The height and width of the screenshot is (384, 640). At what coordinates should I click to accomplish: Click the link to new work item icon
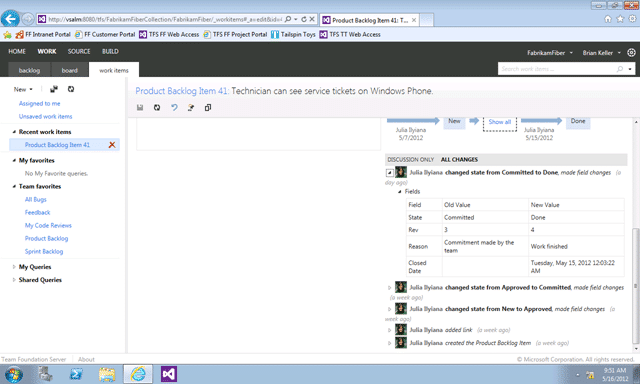coord(191,108)
